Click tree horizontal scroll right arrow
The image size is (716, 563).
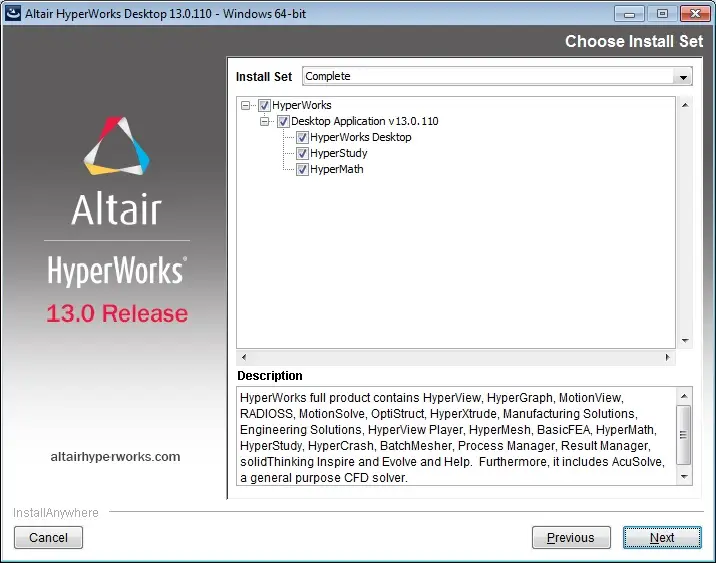(668, 357)
